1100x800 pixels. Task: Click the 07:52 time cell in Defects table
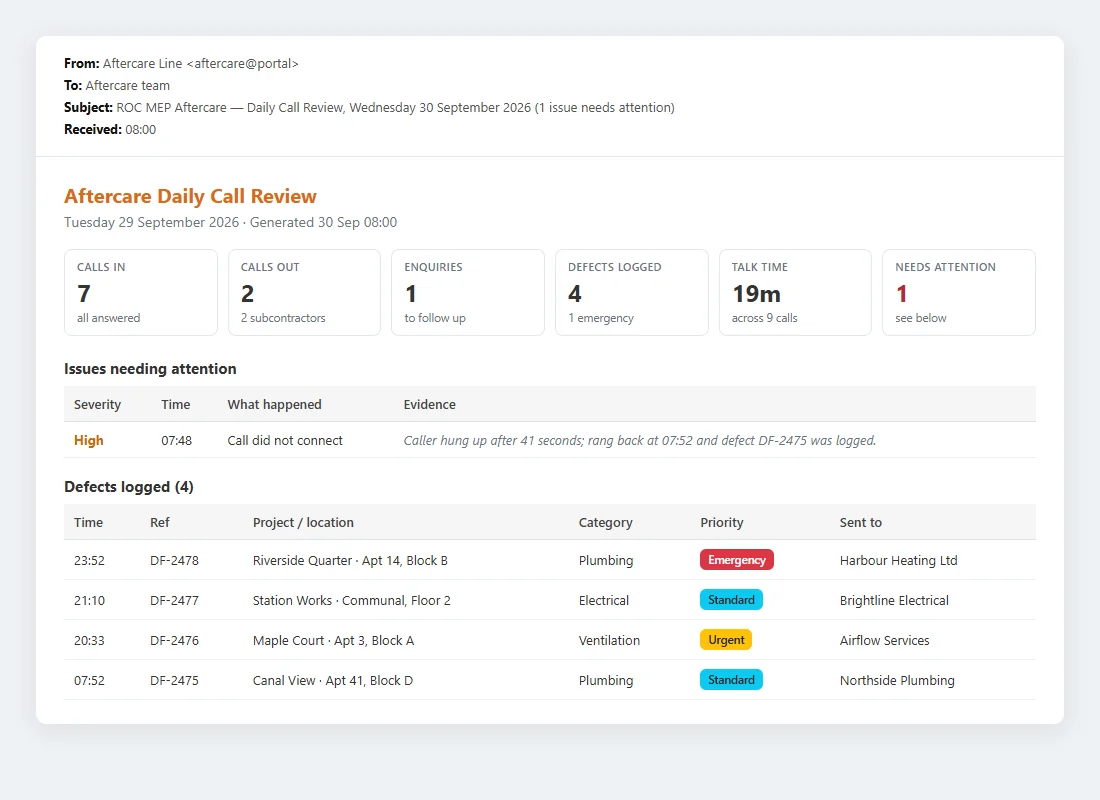point(89,680)
